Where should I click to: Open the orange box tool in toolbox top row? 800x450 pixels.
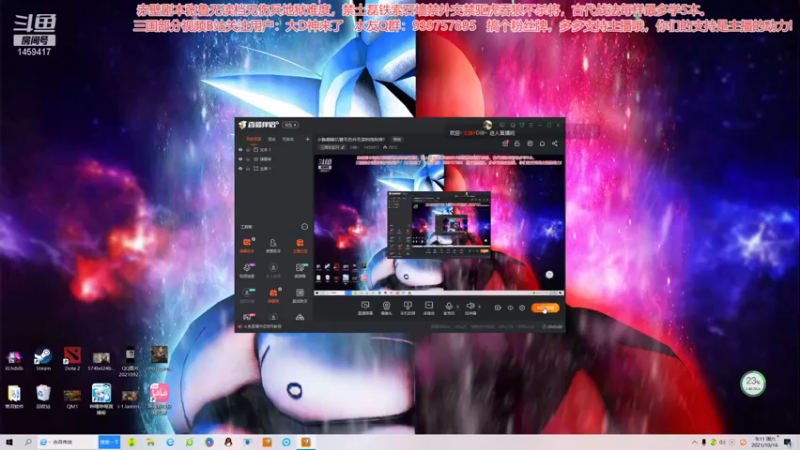(x=300, y=243)
